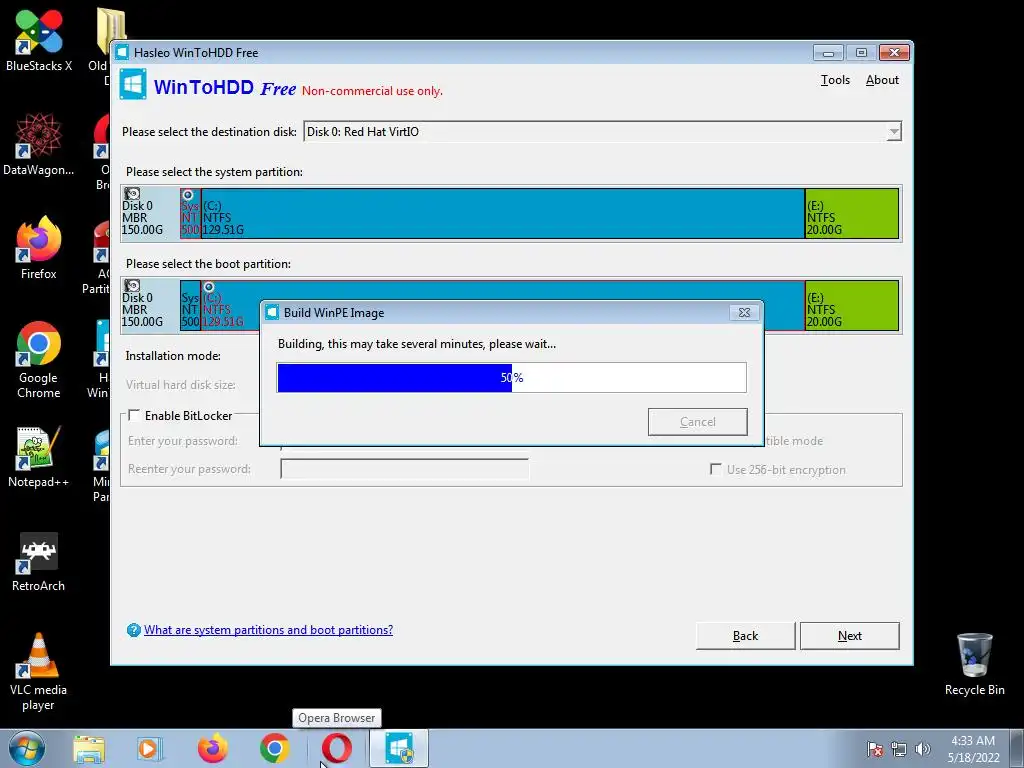This screenshot has width=1024, height=768.
Task: Click the Next button
Action: [850, 636]
